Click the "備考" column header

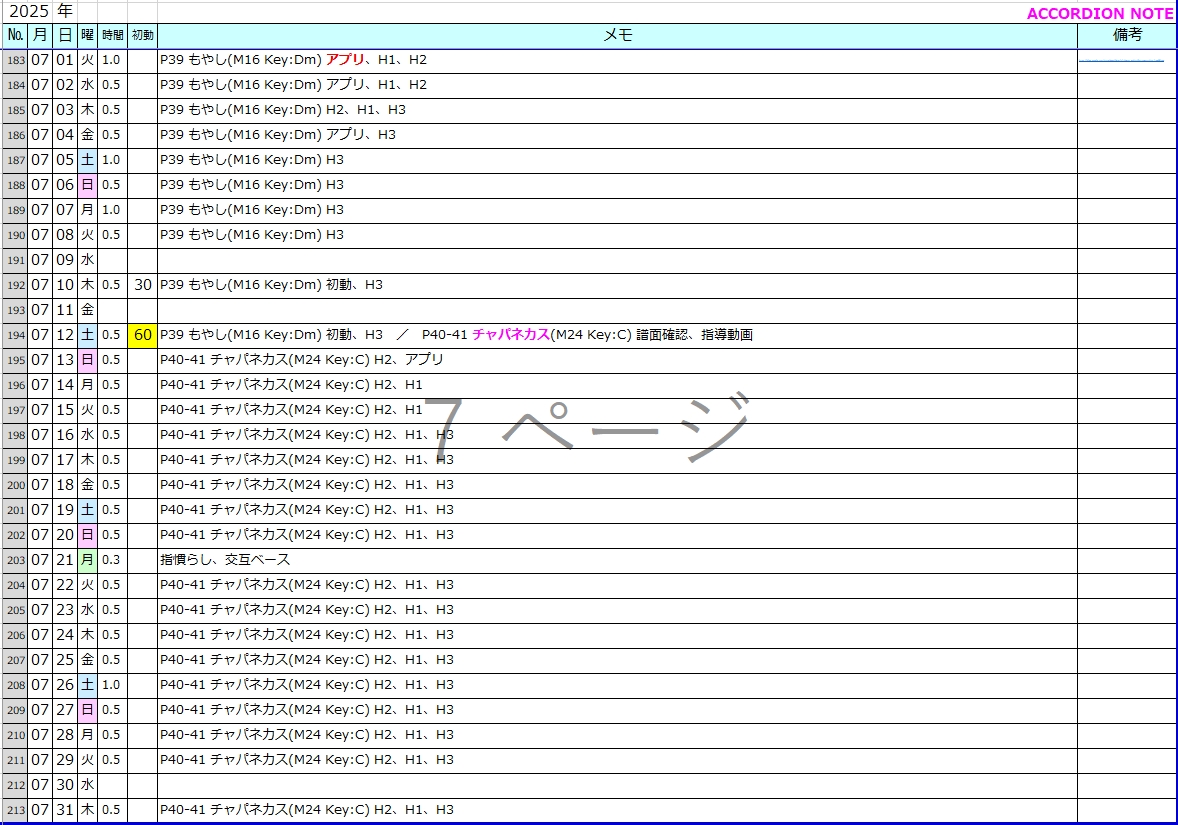point(1127,35)
